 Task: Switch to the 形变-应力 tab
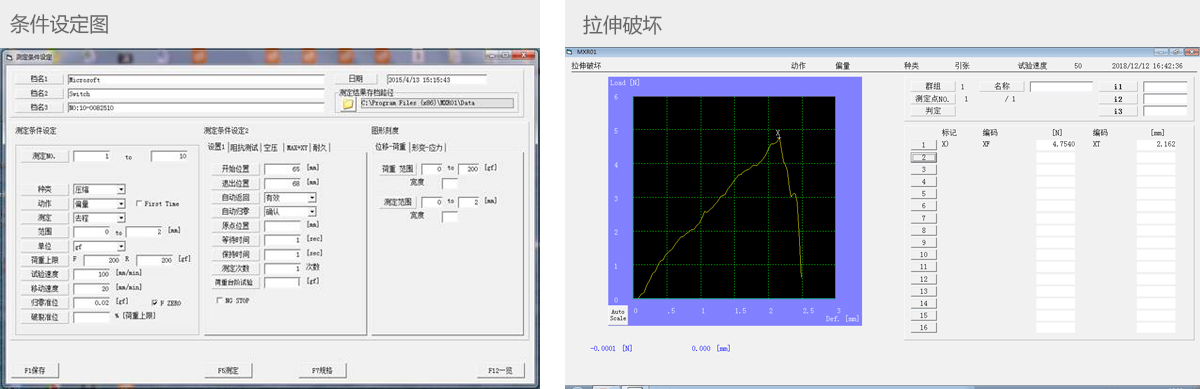(427, 147)
